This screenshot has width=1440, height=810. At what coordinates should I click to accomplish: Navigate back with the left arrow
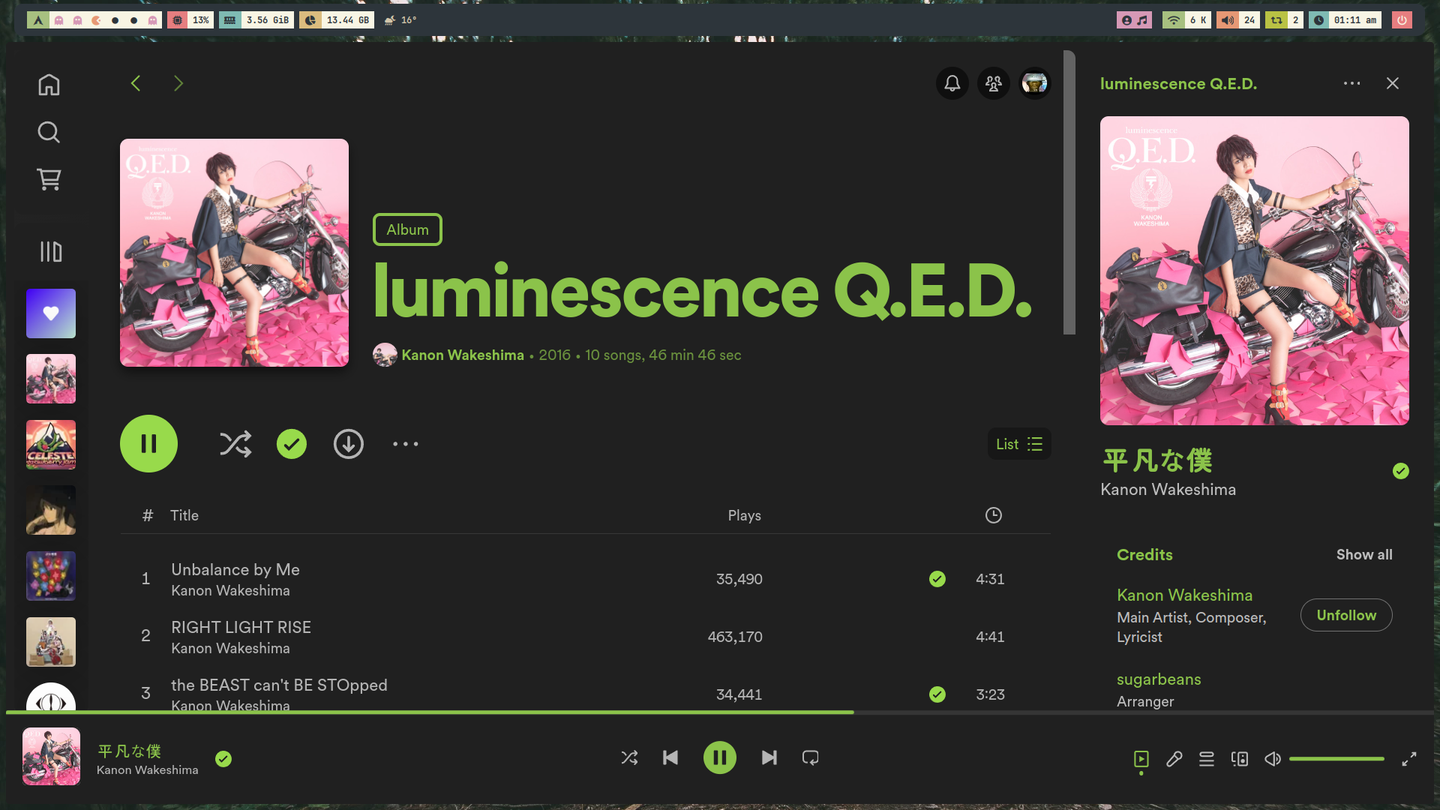coord(136,83)
